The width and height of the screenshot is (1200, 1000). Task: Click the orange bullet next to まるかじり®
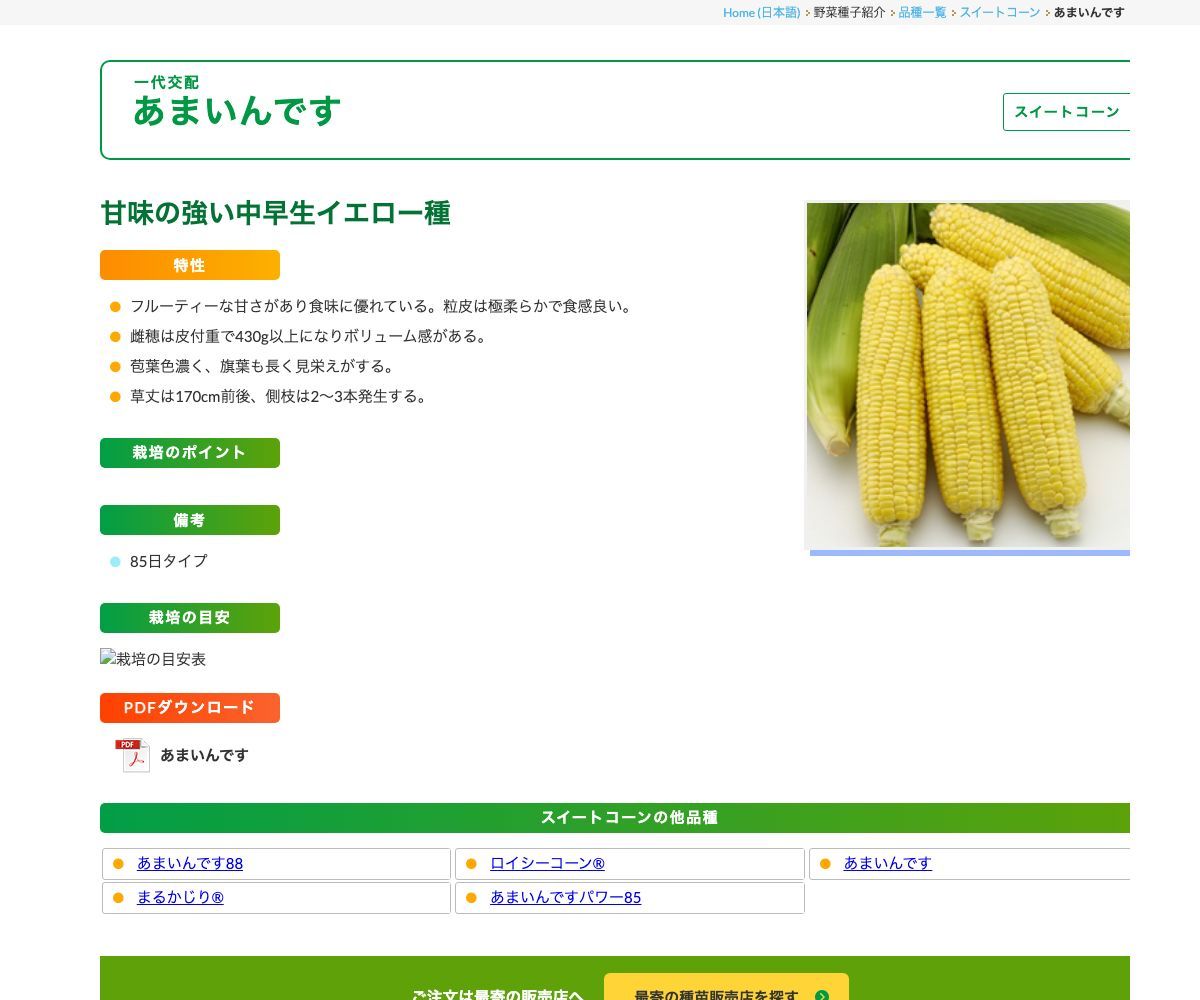coord(121,897)
